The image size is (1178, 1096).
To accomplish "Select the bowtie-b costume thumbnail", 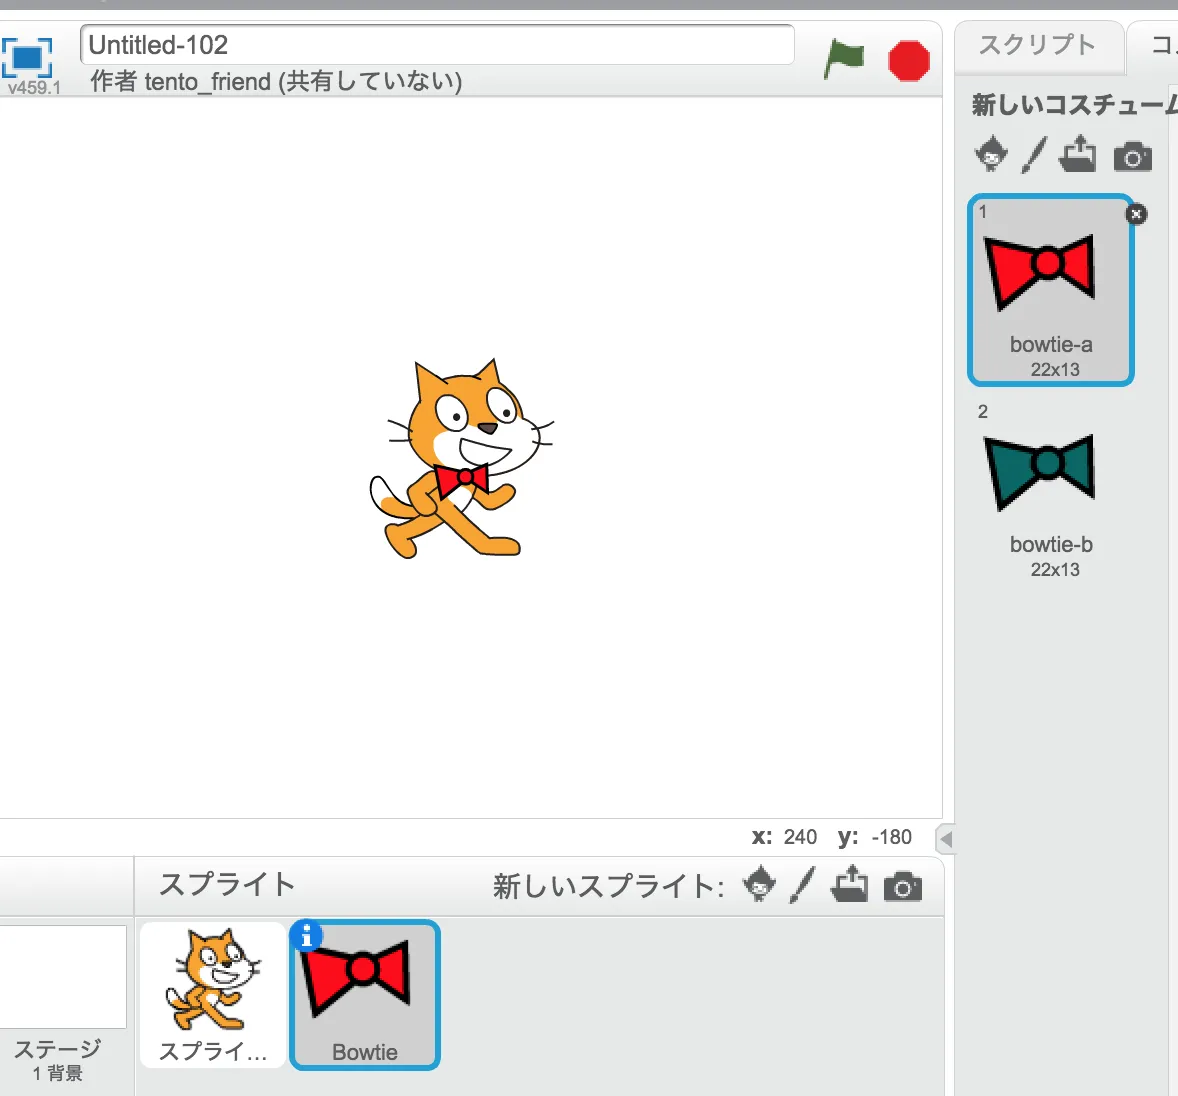I will [x=1050, y=490].
